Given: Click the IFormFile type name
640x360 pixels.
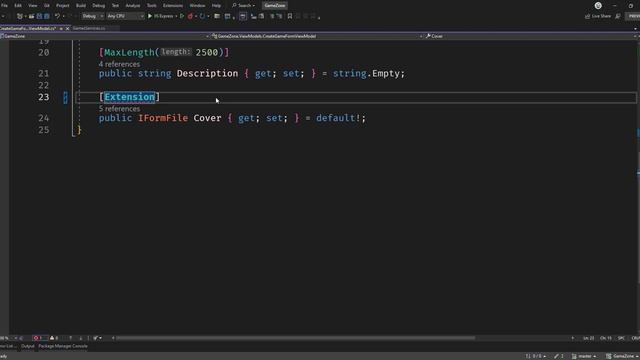Looking at the screenshot, I should (163, 118).
